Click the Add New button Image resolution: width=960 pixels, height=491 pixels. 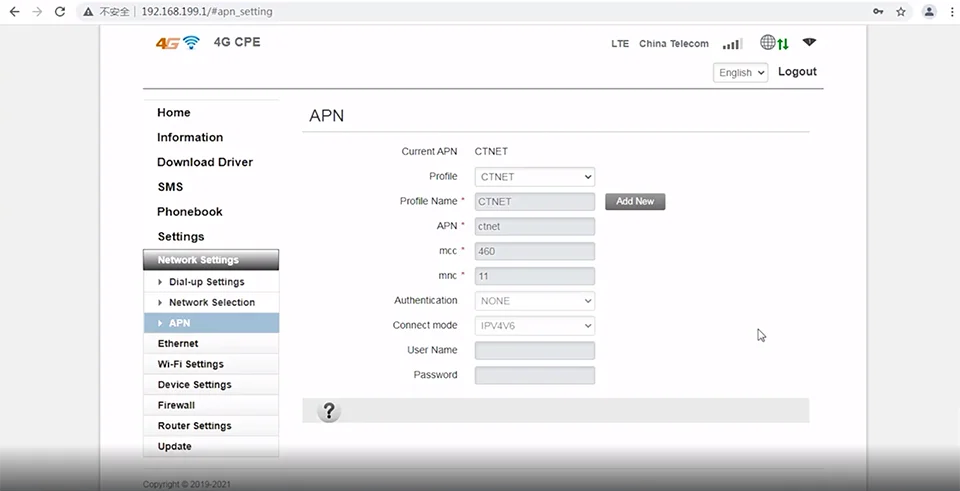coord(635,201)
